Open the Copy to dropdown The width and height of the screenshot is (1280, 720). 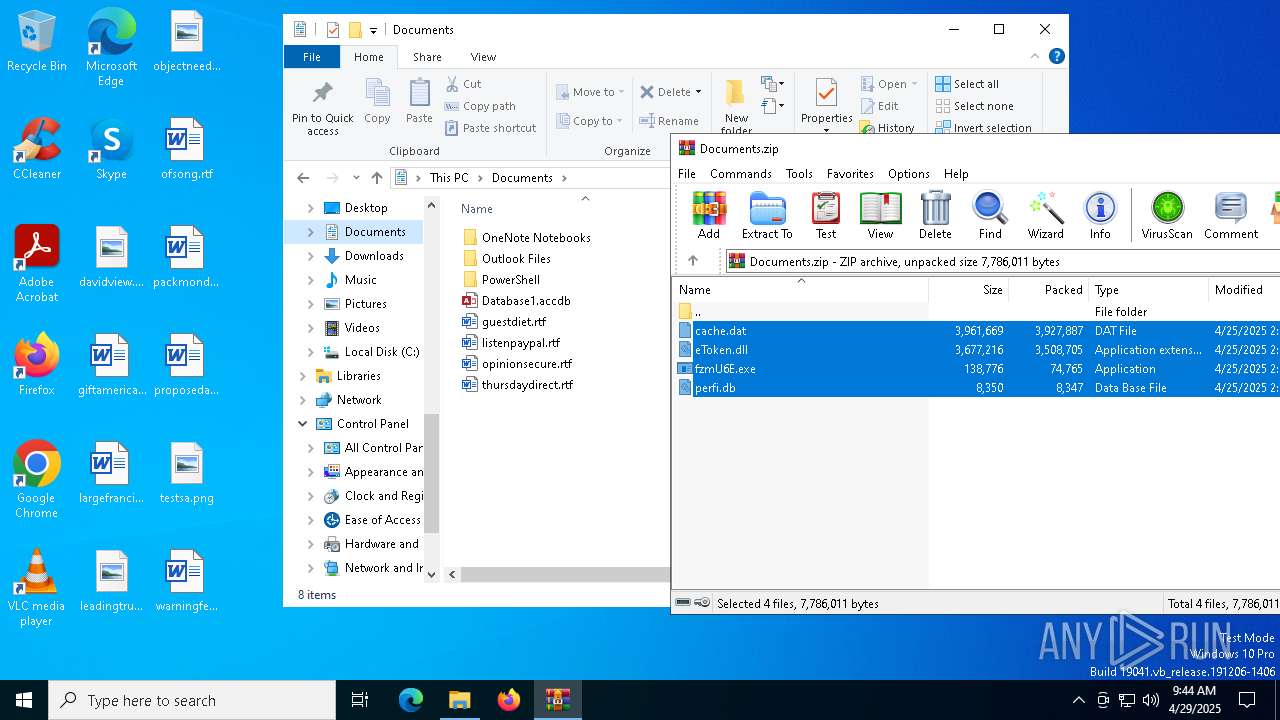pyautogui.click(x=589, y=121)
